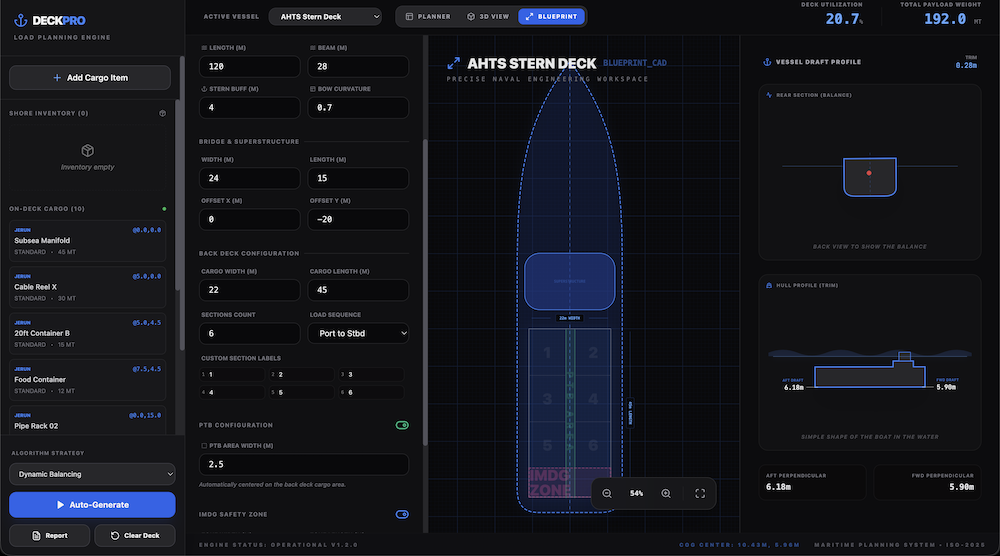This screenshot has height=556, width=1000.
Task: Click the IMDG Zone area on the deck
Action: pos(570,483)
